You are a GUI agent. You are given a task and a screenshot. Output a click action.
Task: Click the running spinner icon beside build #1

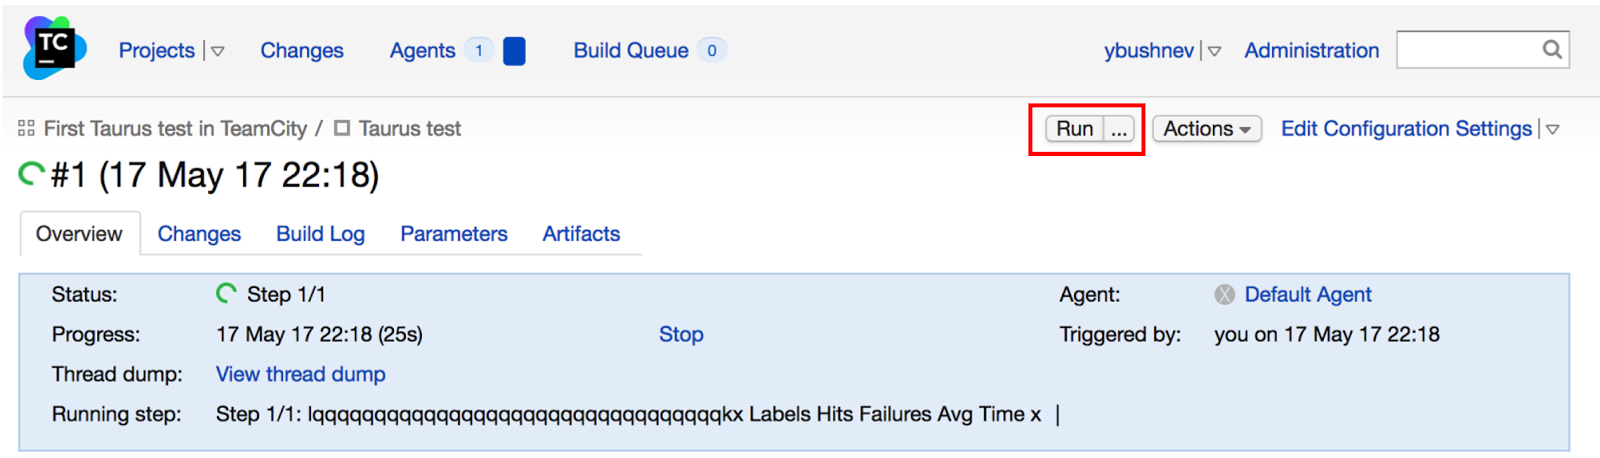tap(31, 175)
